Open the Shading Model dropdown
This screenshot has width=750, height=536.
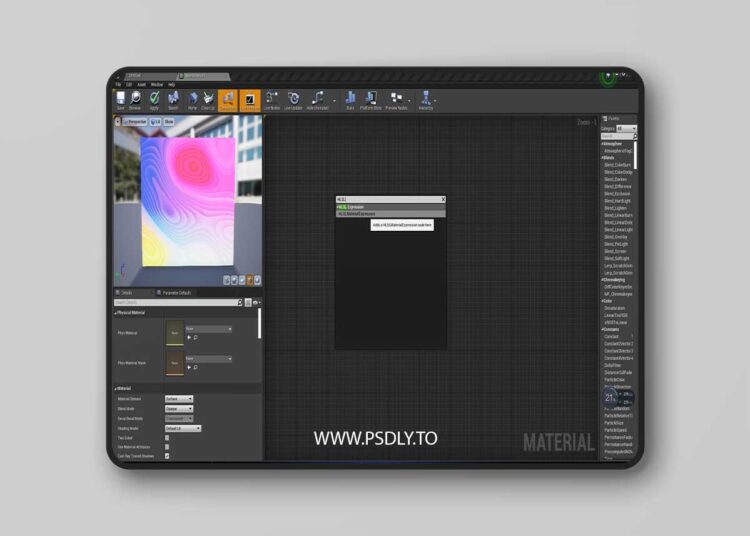(184, 428)
